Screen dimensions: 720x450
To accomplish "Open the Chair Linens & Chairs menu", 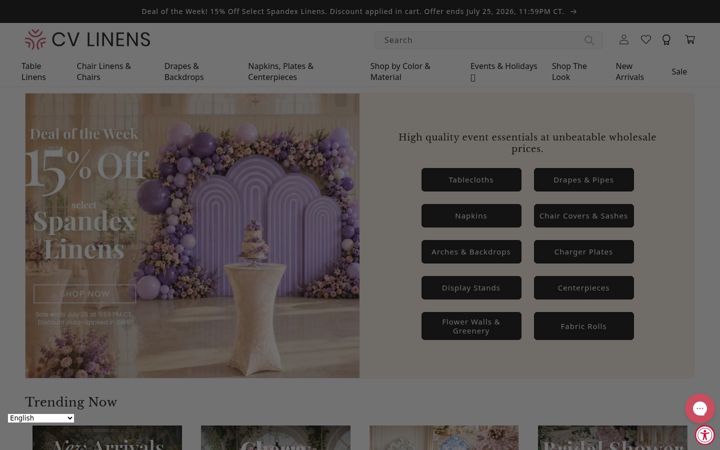I will click(x=104, y=72).
